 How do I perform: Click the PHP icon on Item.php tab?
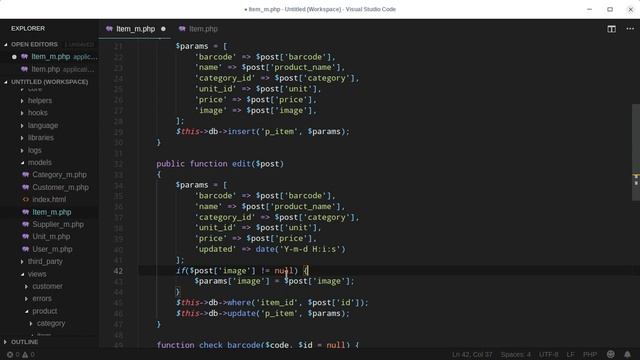click(182, 29)
